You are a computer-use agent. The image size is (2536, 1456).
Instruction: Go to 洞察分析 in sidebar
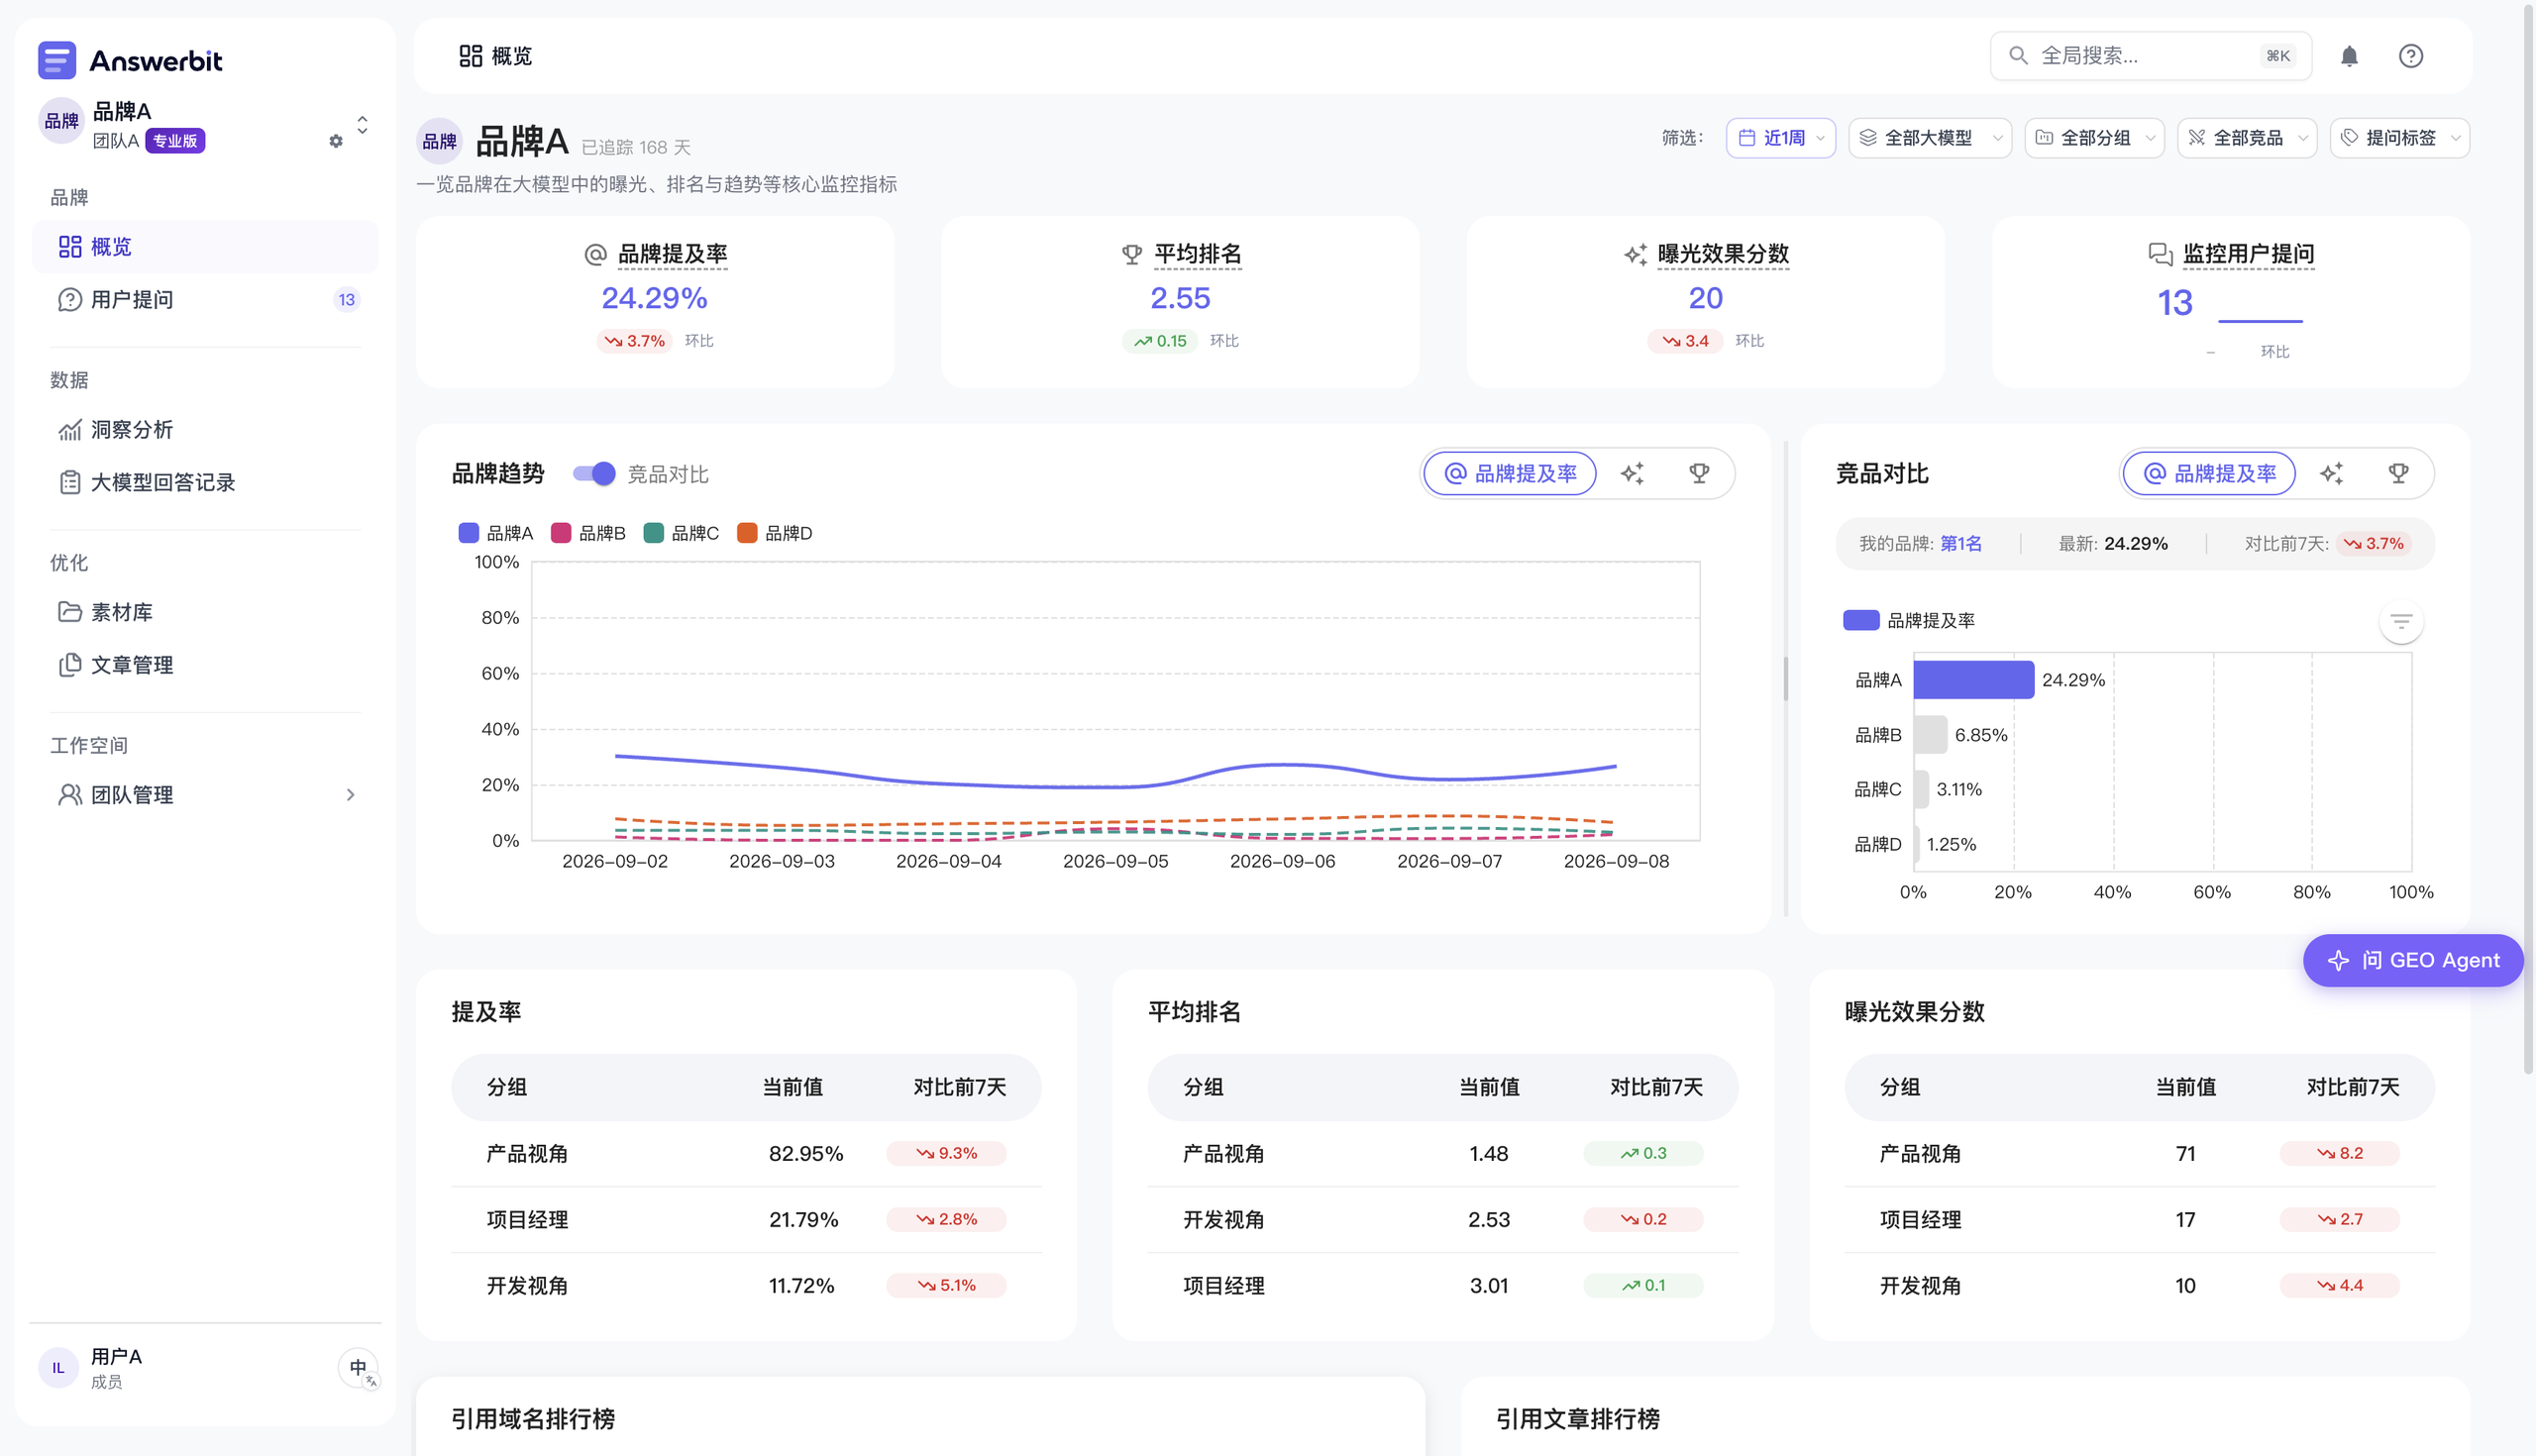click(x=205, y=429)
